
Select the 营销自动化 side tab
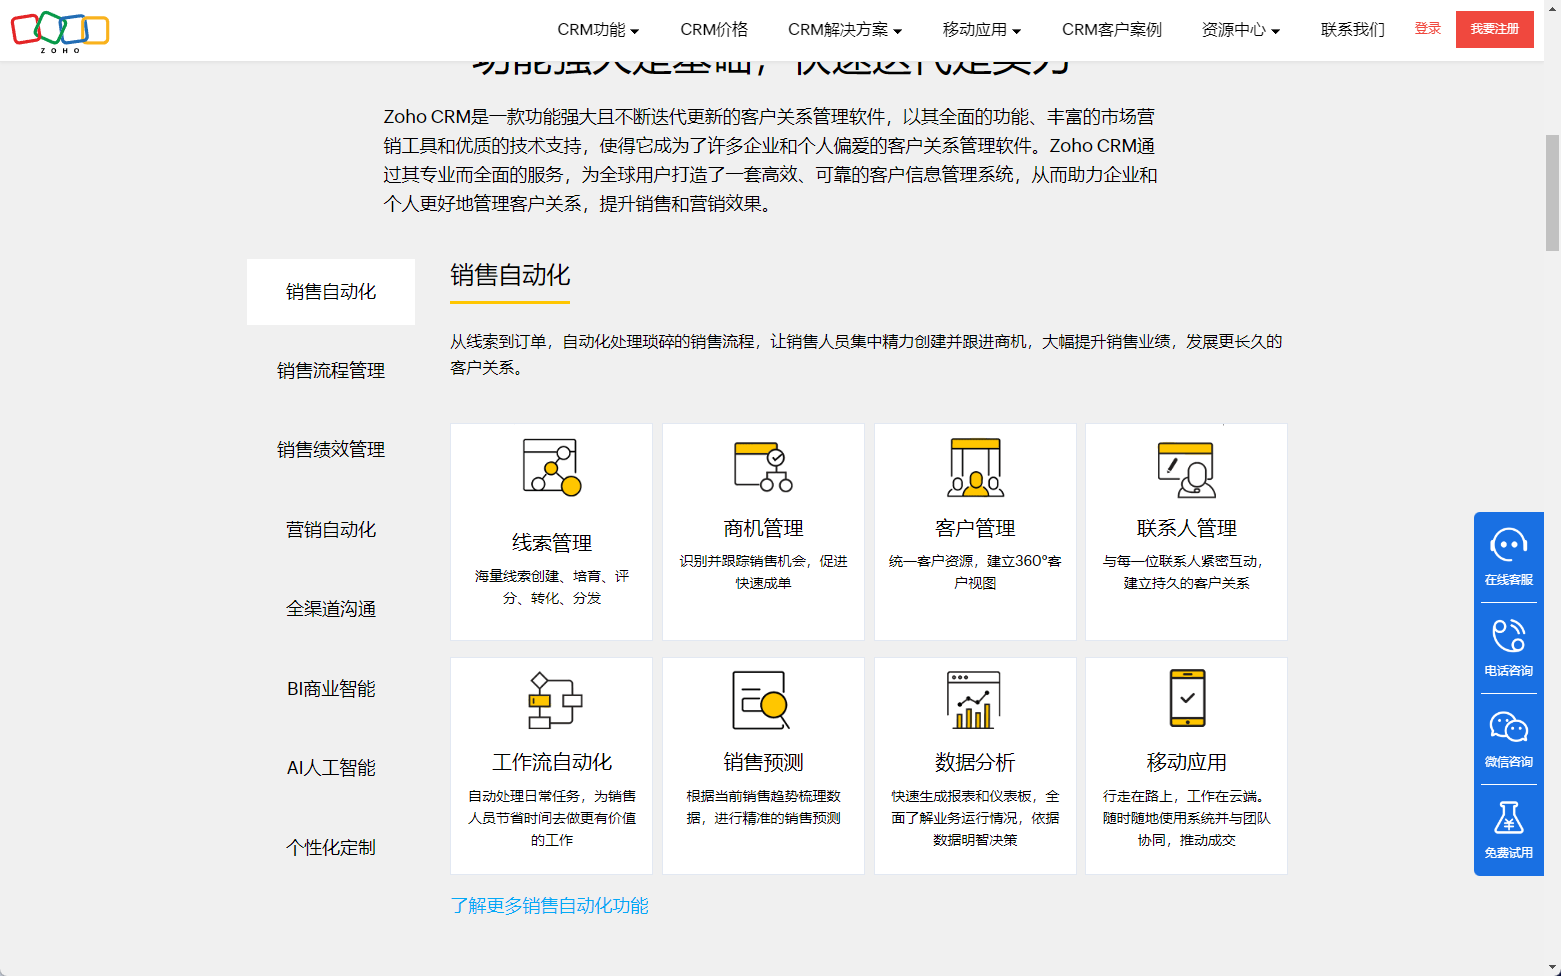331,530
